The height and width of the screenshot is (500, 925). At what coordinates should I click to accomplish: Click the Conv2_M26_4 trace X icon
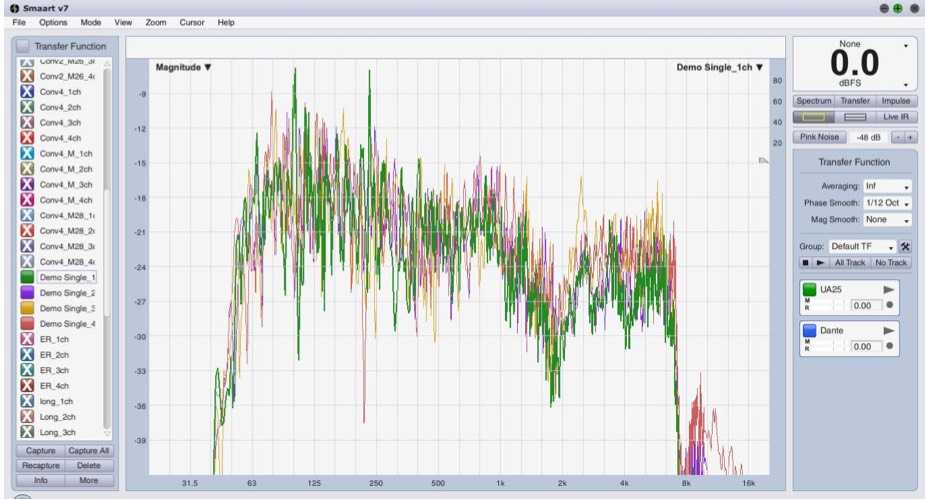(x=27, y=75)
